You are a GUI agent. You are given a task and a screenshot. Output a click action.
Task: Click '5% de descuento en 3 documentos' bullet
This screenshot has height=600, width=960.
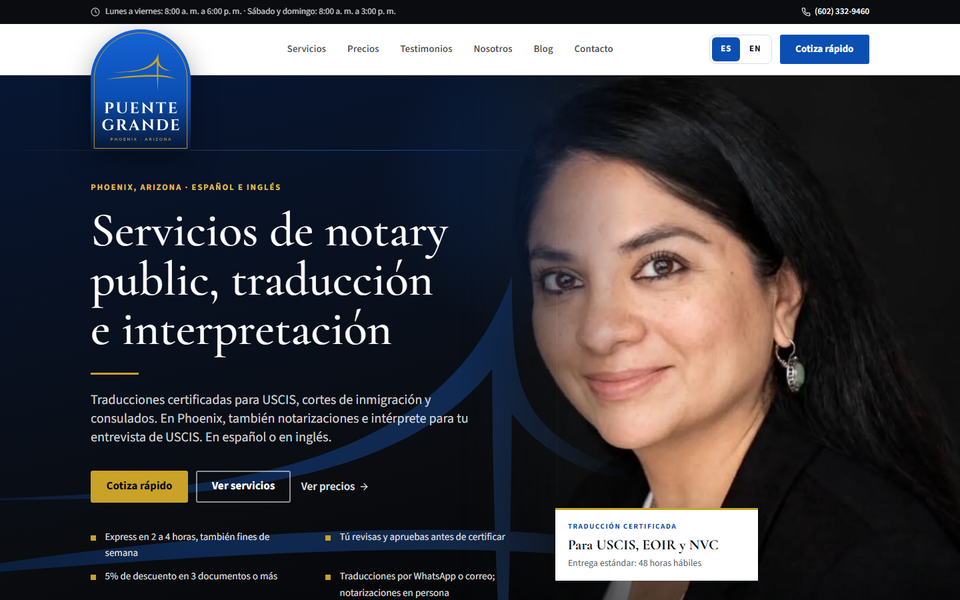tap(191, 577)
